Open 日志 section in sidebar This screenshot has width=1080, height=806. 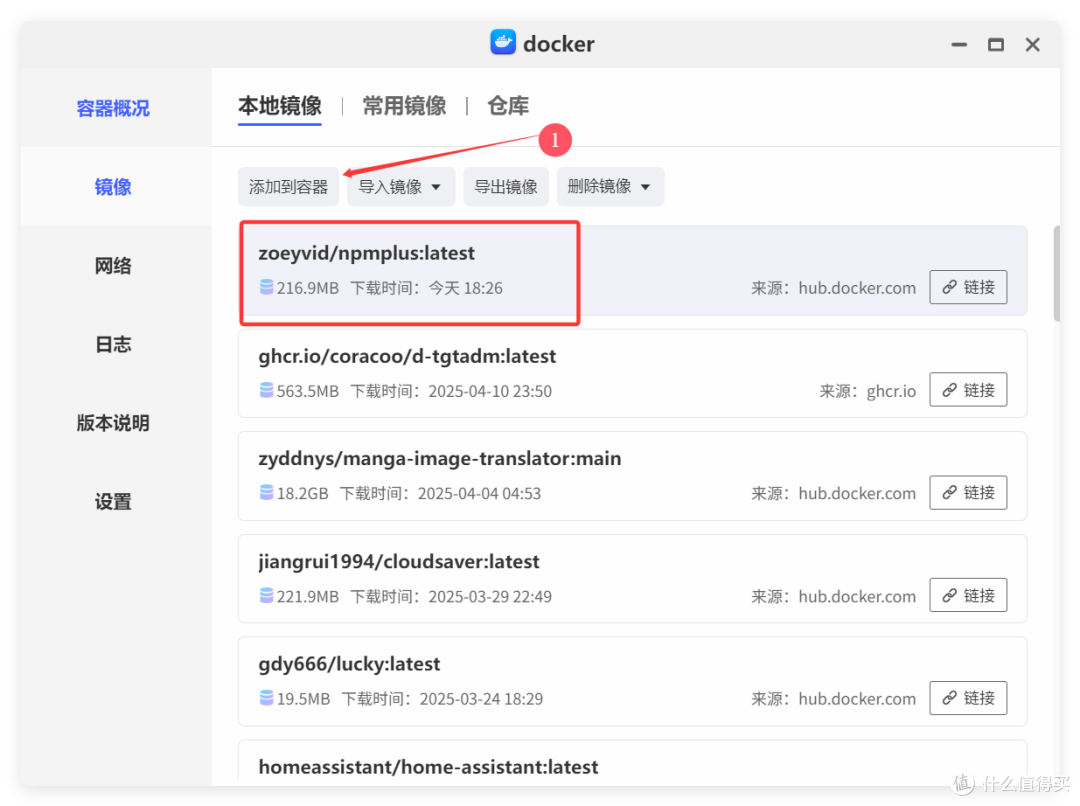[x=113, y=344]
